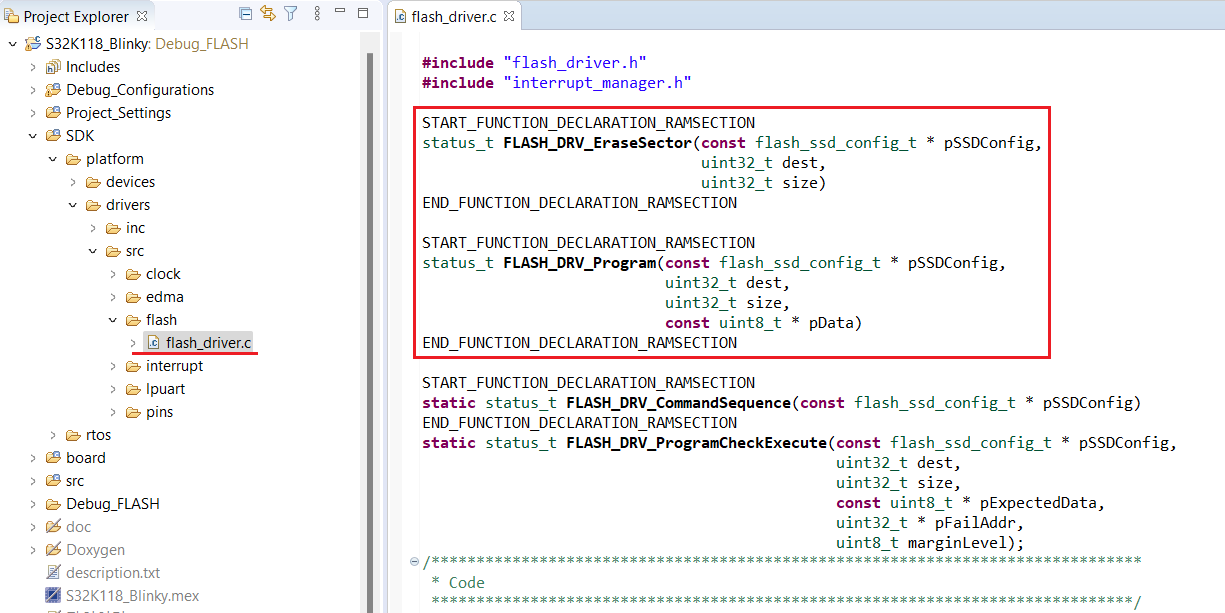This screenshot has width=1225, height=613.
Task: Toggle Link with Editor icon
Action: click(268, 14)
